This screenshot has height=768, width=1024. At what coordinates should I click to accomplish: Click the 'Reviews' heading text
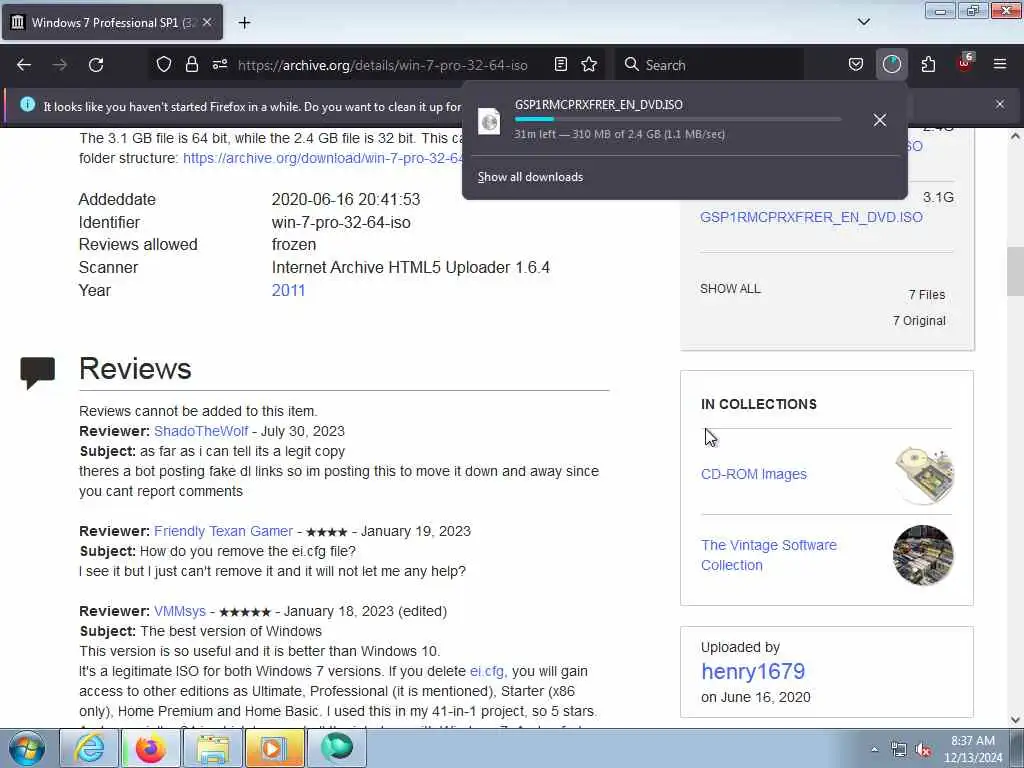pyautogui.click(x=135, y=368)
